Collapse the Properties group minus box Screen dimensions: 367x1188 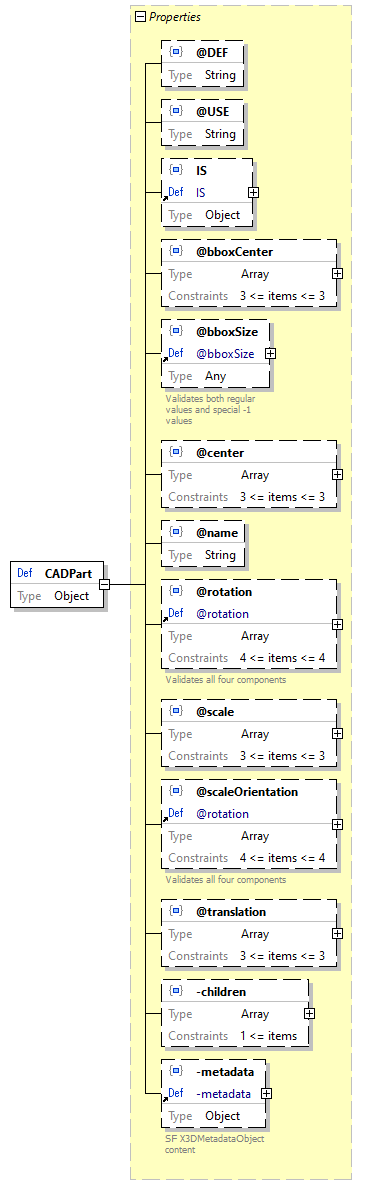click(x=140, y=16)
